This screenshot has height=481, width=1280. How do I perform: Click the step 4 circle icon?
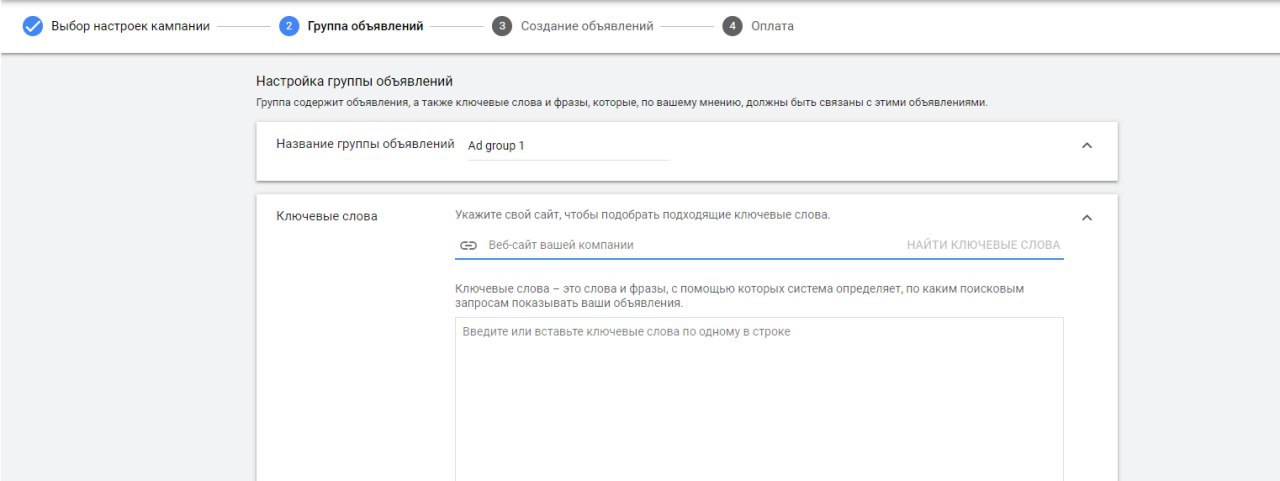click(732, 26)
